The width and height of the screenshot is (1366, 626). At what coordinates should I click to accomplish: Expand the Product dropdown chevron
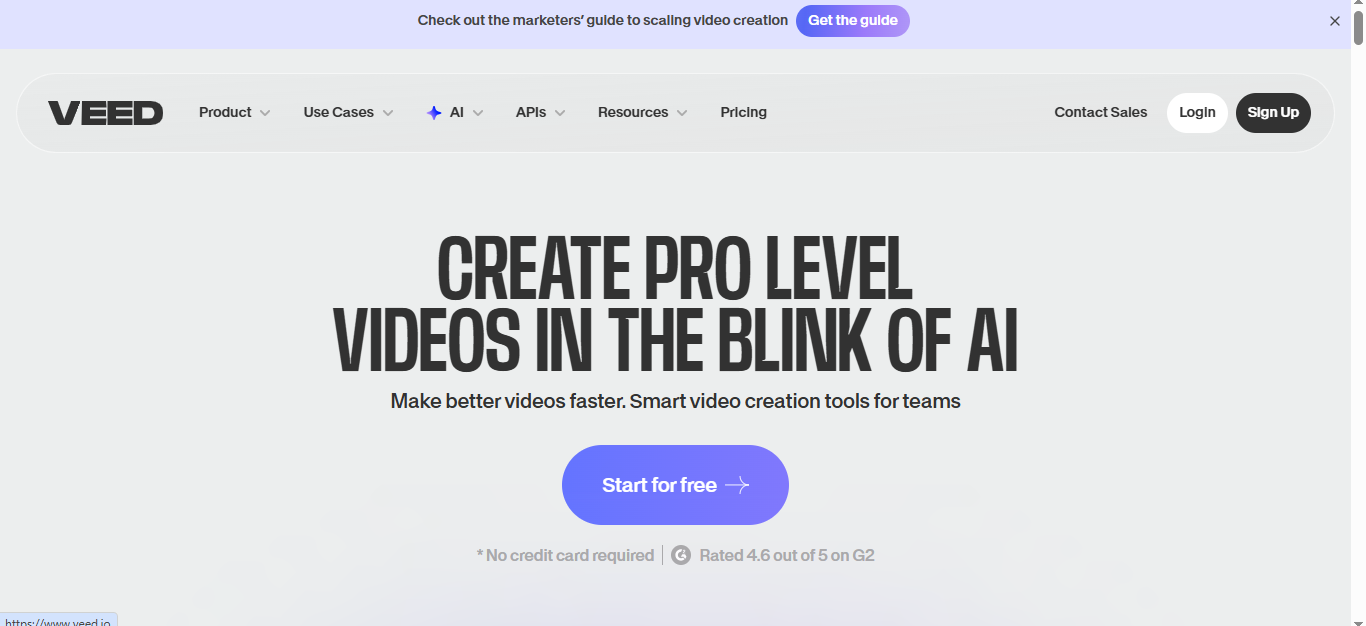265,113
